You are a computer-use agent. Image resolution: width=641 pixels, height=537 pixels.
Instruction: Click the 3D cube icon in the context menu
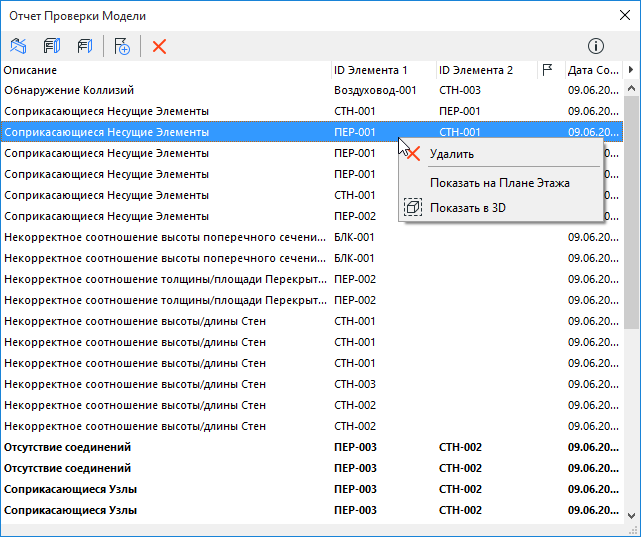413,207
